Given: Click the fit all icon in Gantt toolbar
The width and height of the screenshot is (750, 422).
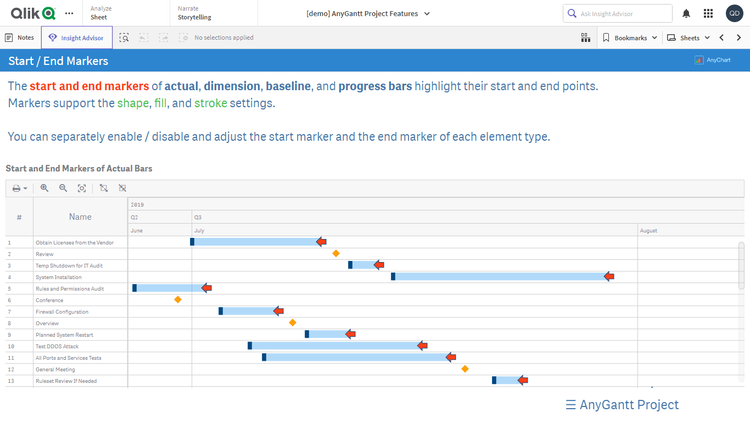Looking at the screenshot, I should 82,188.
